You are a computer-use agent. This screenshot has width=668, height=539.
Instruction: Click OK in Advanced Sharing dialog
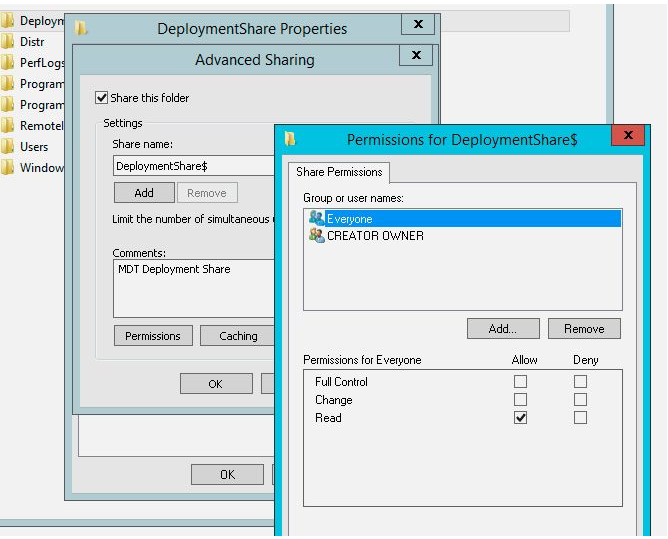pyautogui.click(x=216, y=383)
